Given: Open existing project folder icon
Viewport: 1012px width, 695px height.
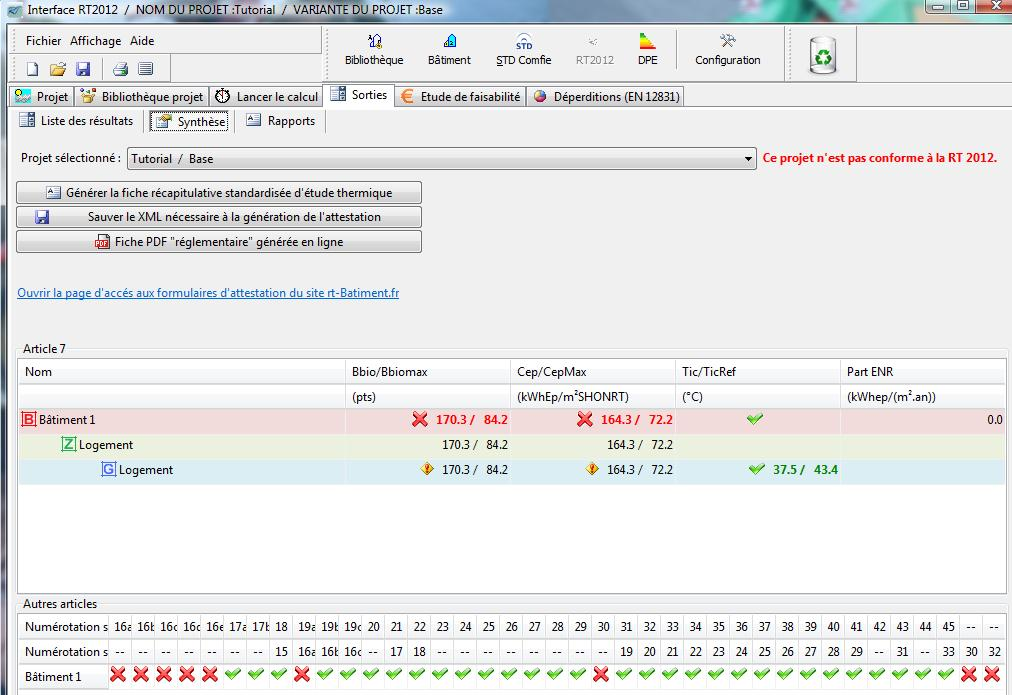Looking at the screenshot, I should (x=58, y=69).
